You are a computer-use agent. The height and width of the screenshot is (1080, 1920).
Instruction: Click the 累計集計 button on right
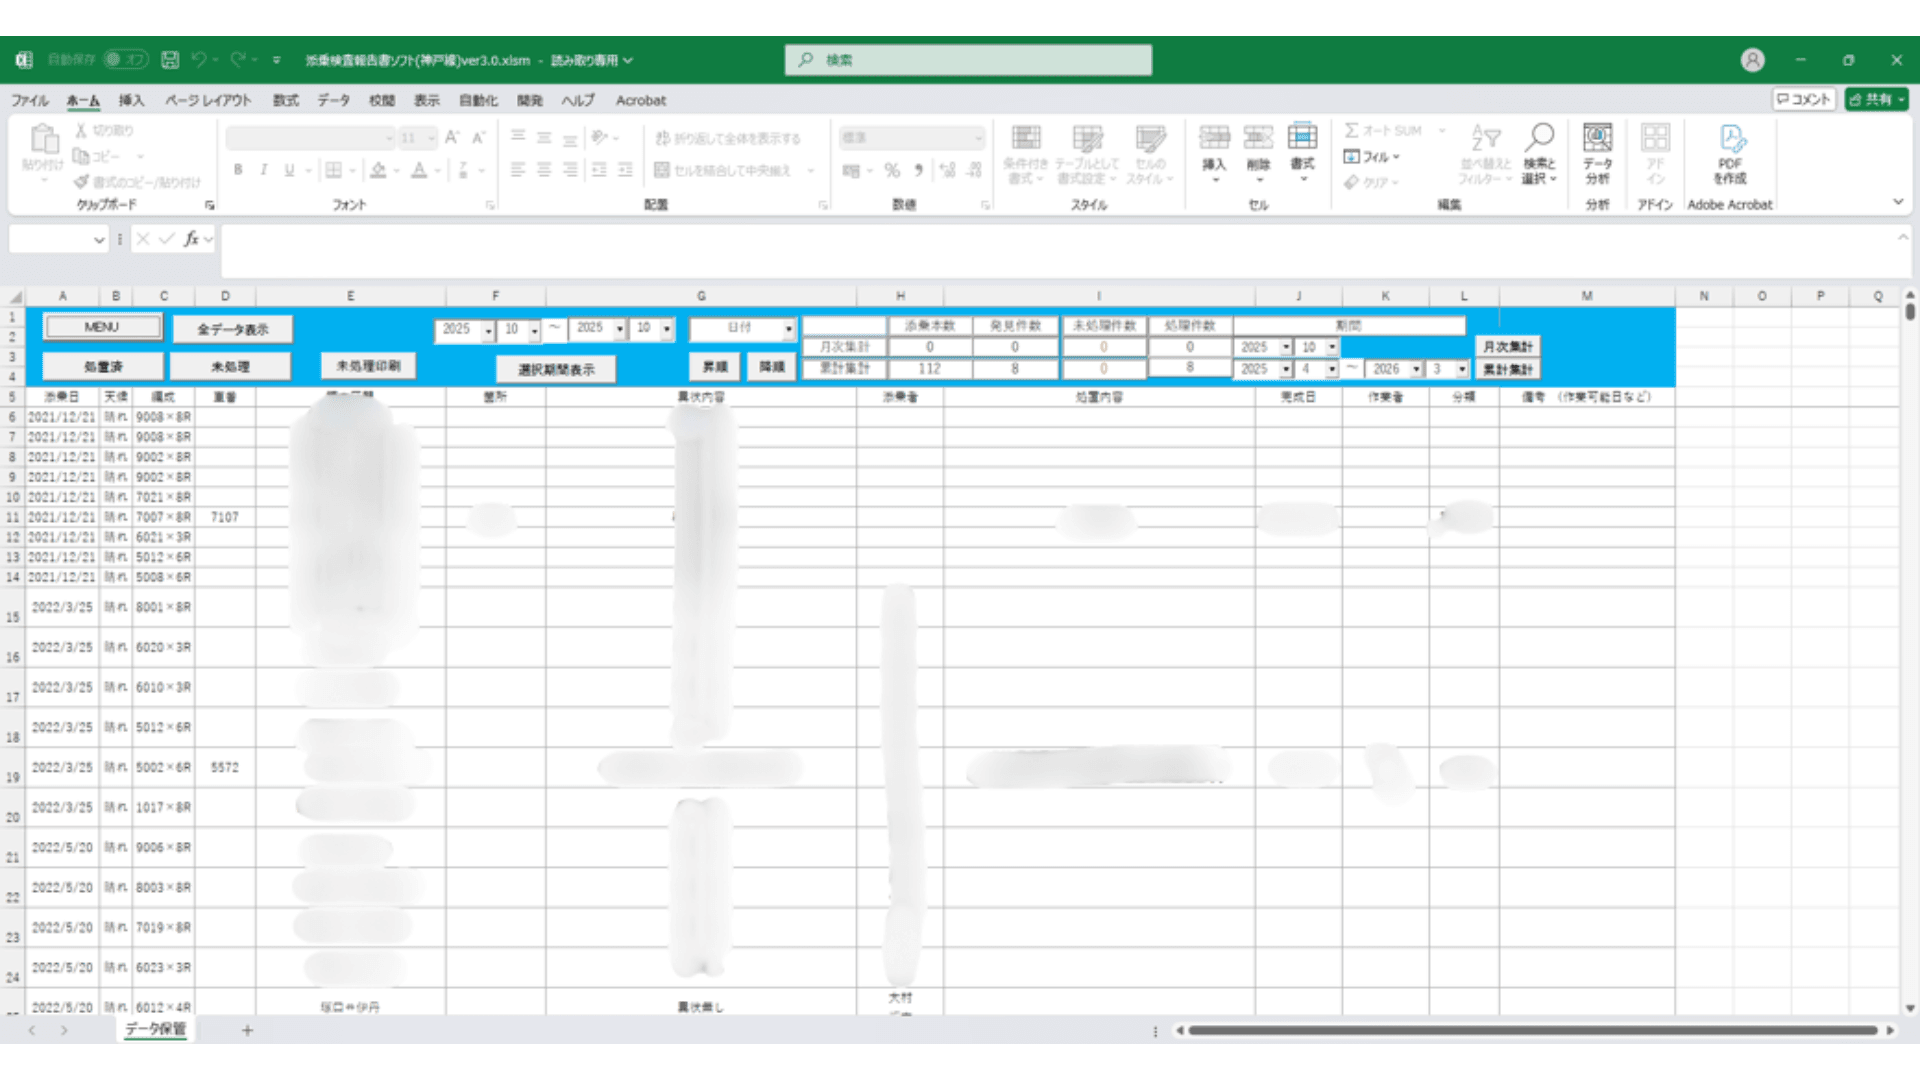[1507, 370]
